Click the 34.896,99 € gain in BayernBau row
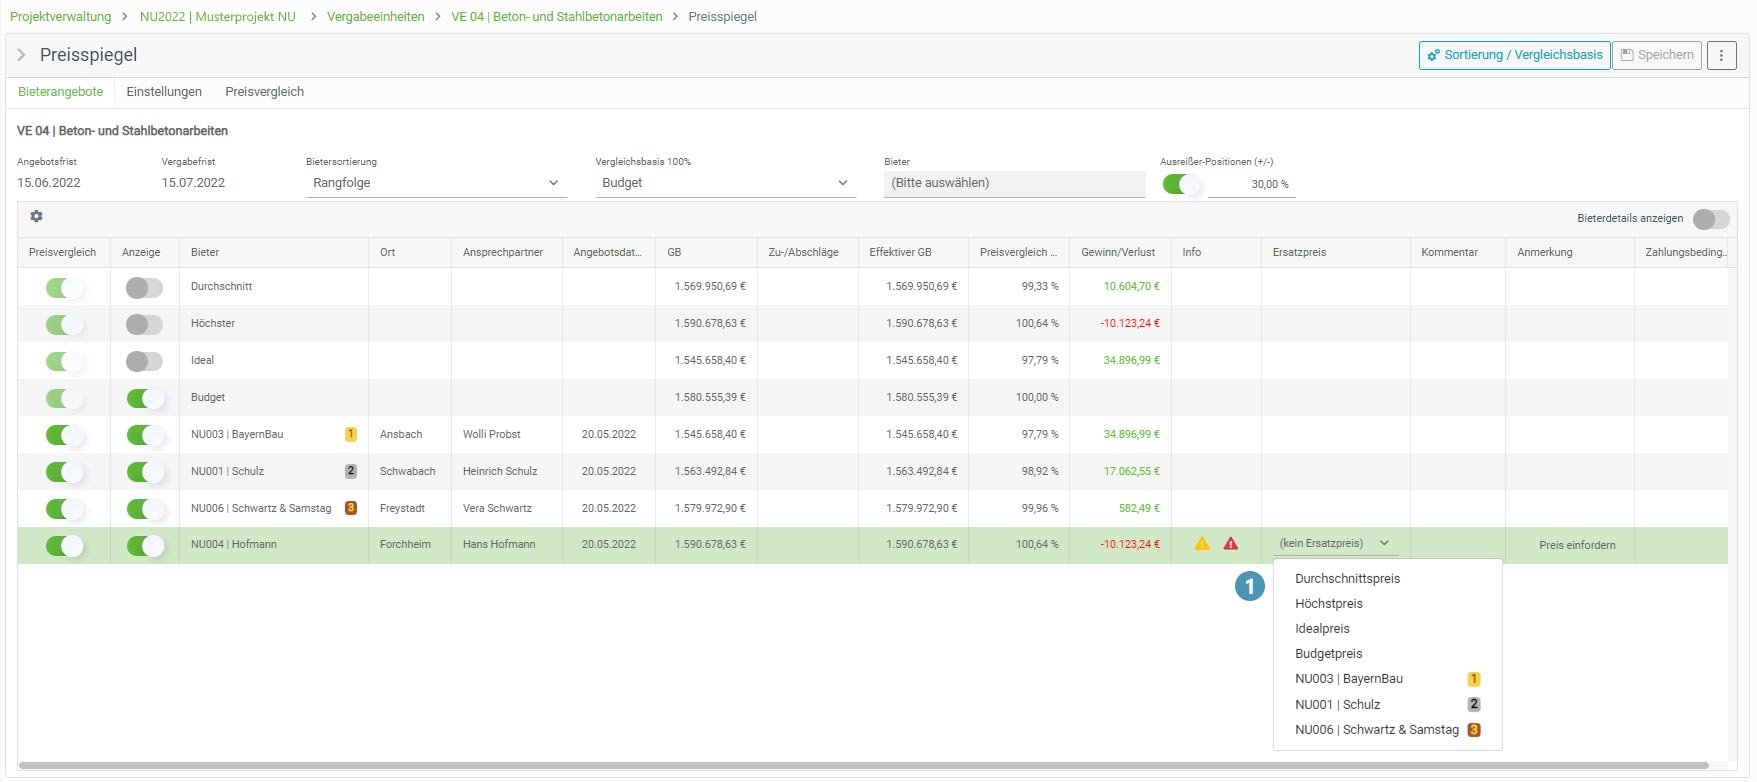 (x=1131, y=435)
